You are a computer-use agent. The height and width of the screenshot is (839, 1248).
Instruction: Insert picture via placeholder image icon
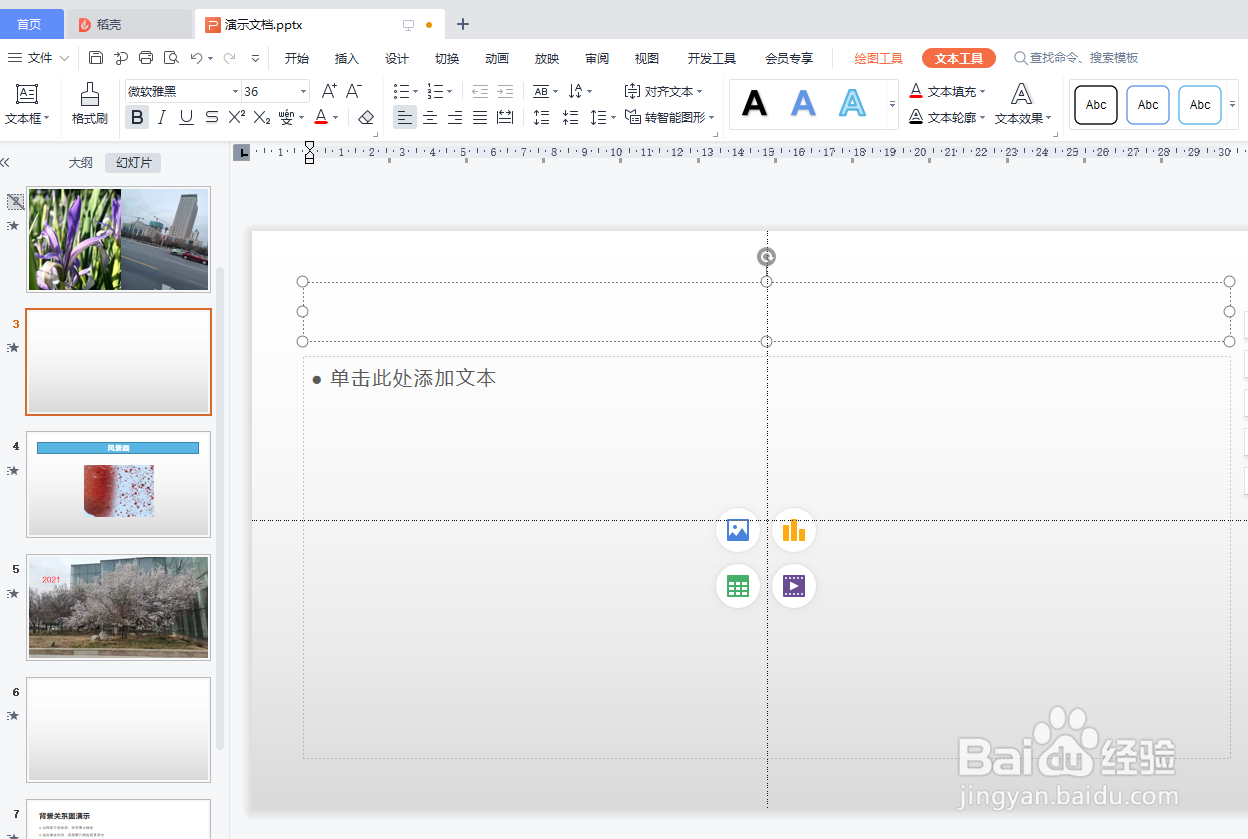click(738, 530)
